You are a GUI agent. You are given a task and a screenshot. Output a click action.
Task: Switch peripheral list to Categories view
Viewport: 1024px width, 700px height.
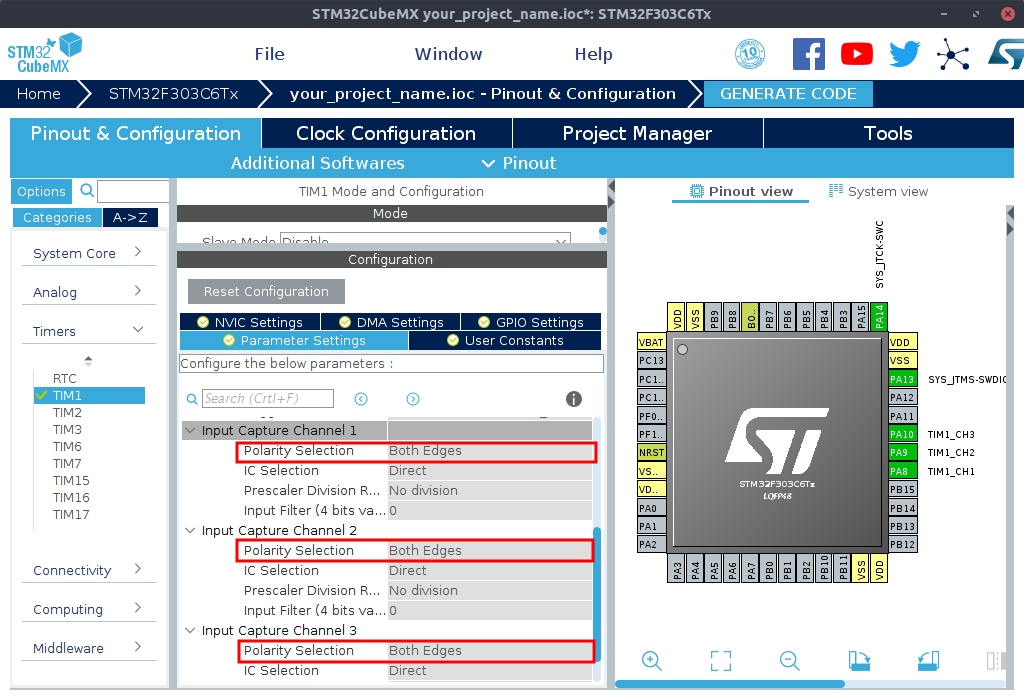pyautogui.click(x=57, y=217)
